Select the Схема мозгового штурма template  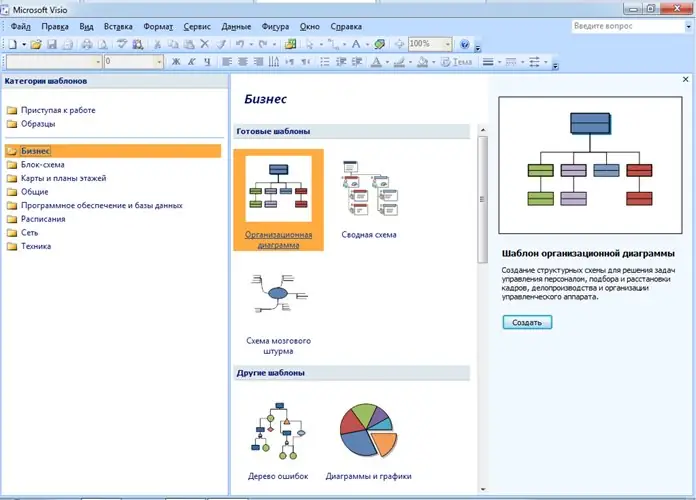[x=278, y=314]
